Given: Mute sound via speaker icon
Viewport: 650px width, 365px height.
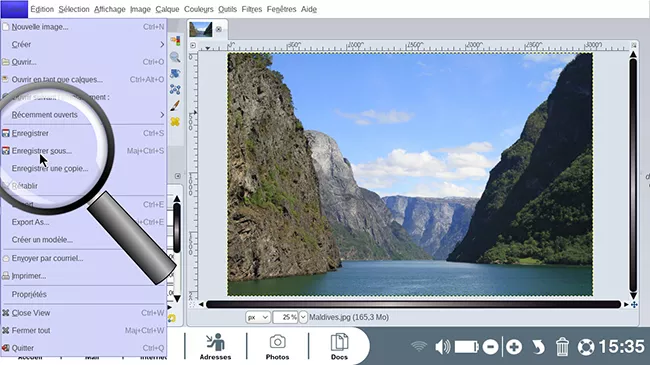Looking at the screenshot, I should [443, 347].
